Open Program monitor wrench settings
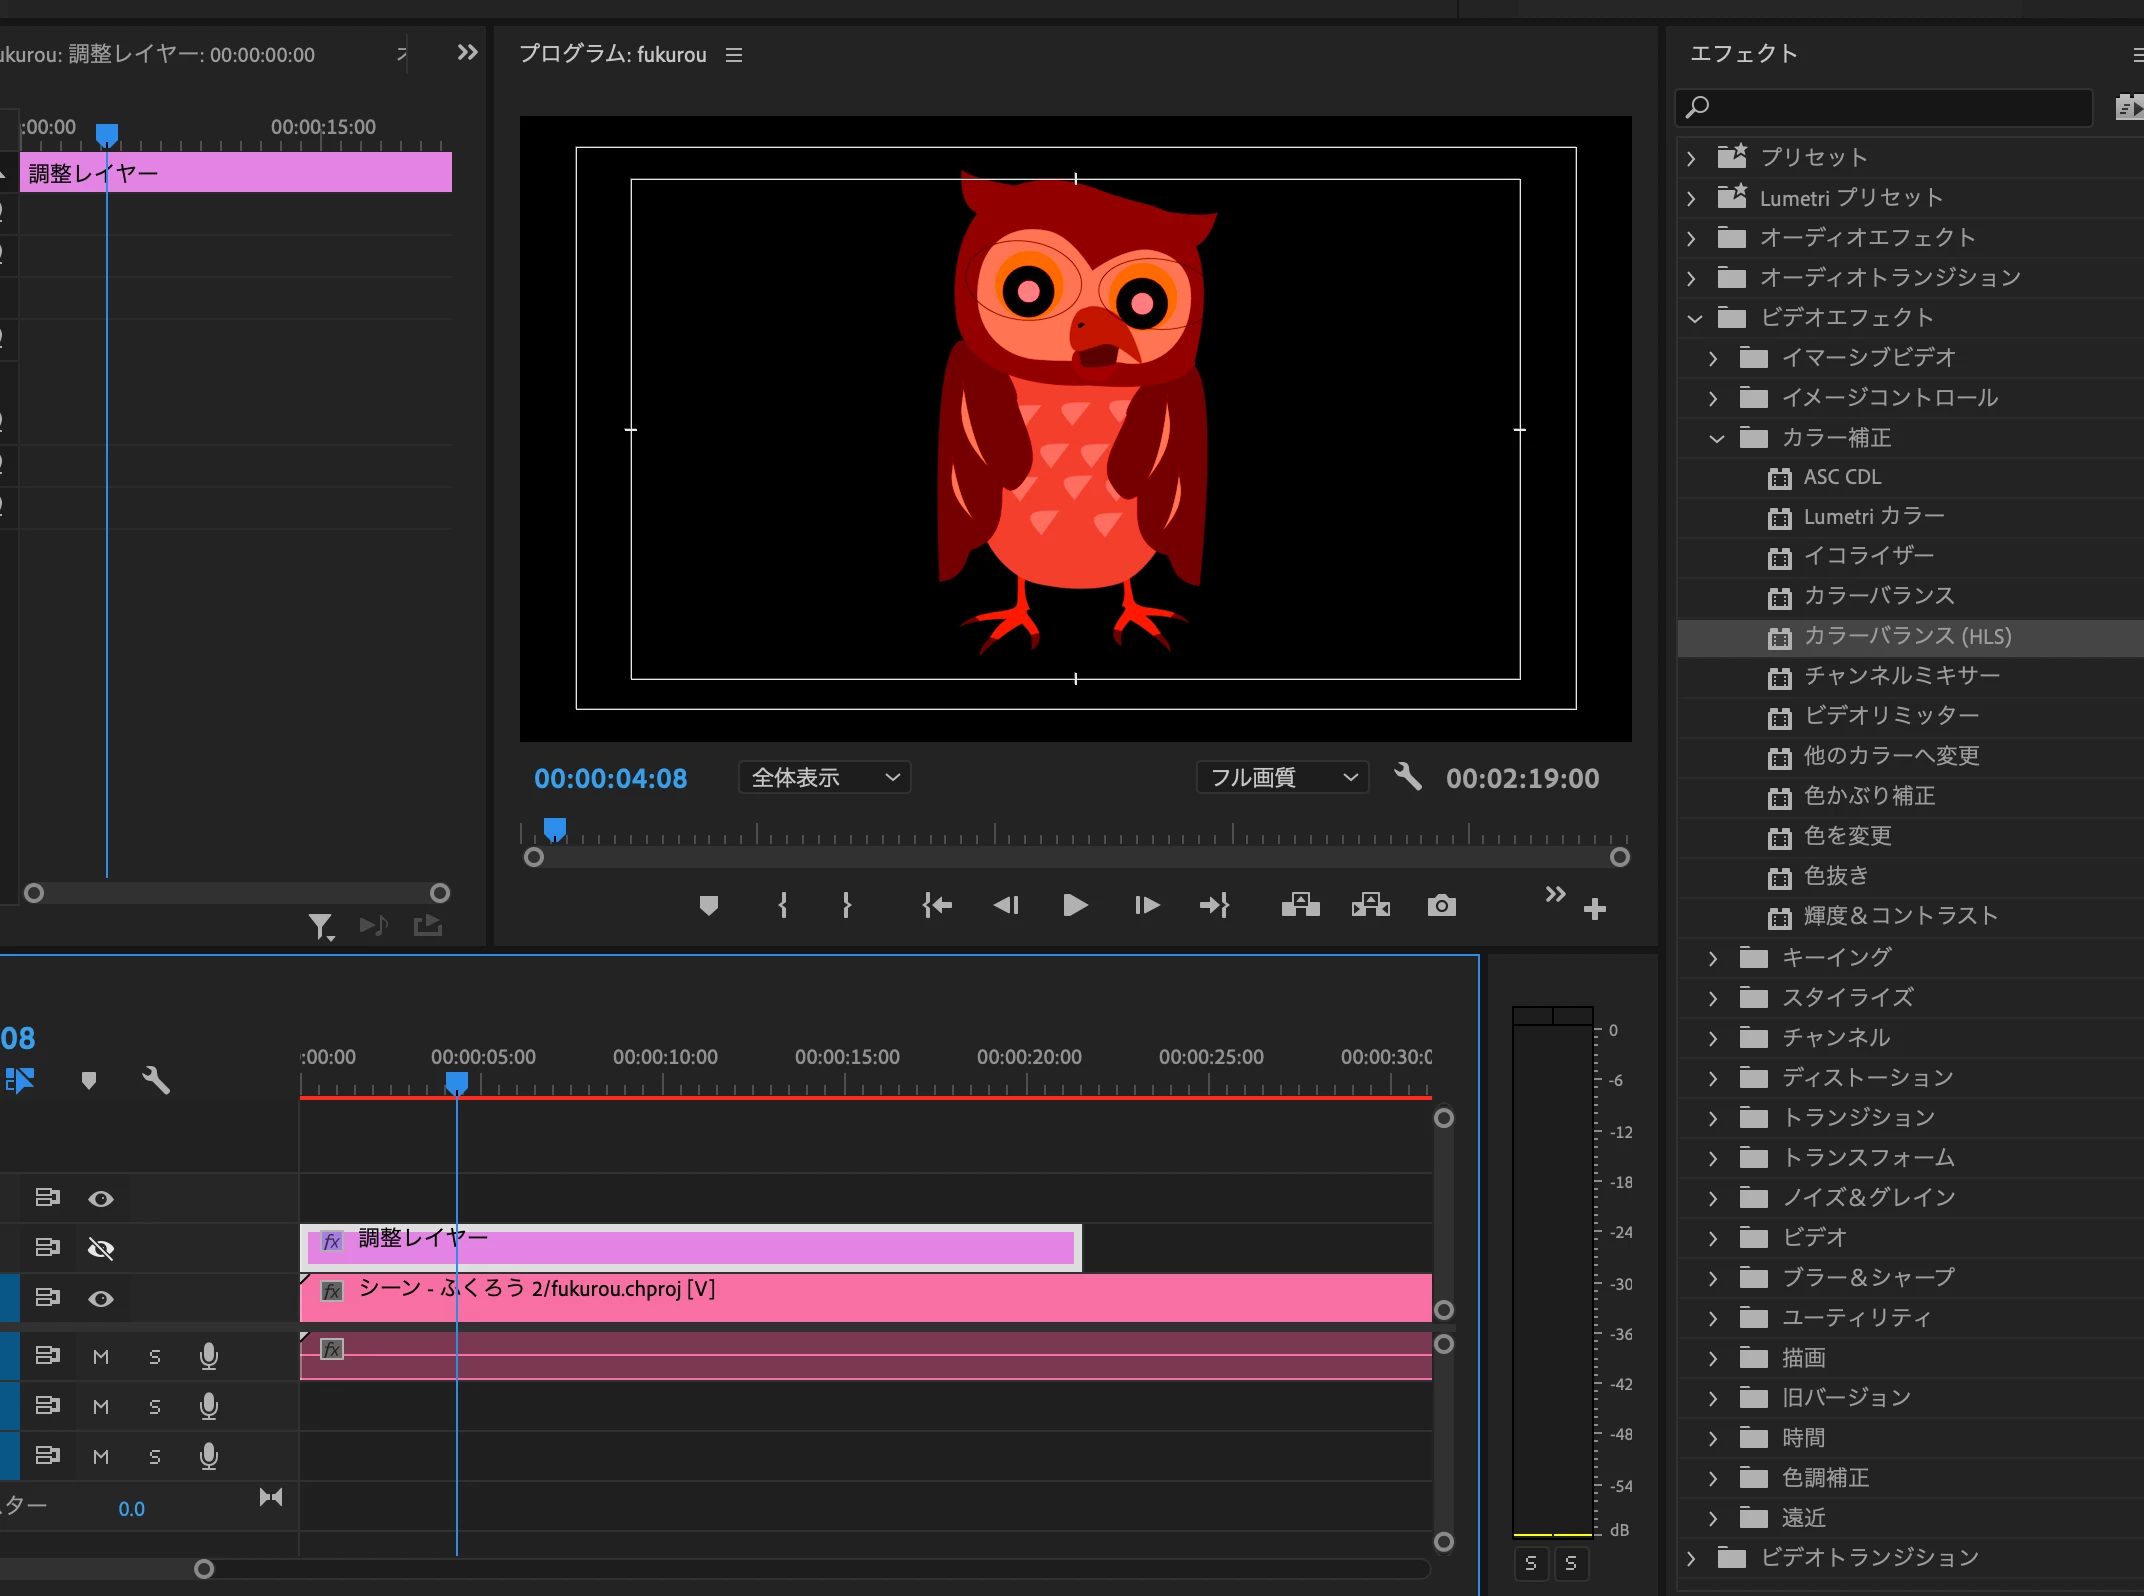This screenshot has height=1596, width=2144. coord(1408,777)
